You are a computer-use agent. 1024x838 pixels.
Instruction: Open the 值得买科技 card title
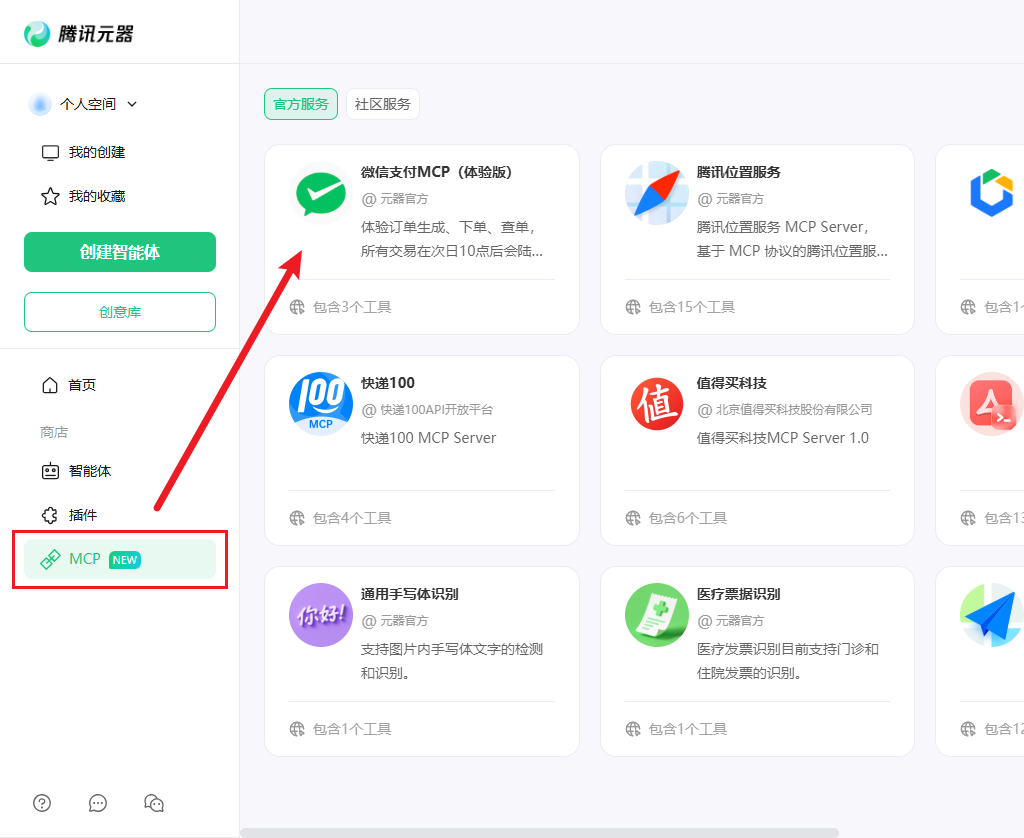click(x=731, y=383)
